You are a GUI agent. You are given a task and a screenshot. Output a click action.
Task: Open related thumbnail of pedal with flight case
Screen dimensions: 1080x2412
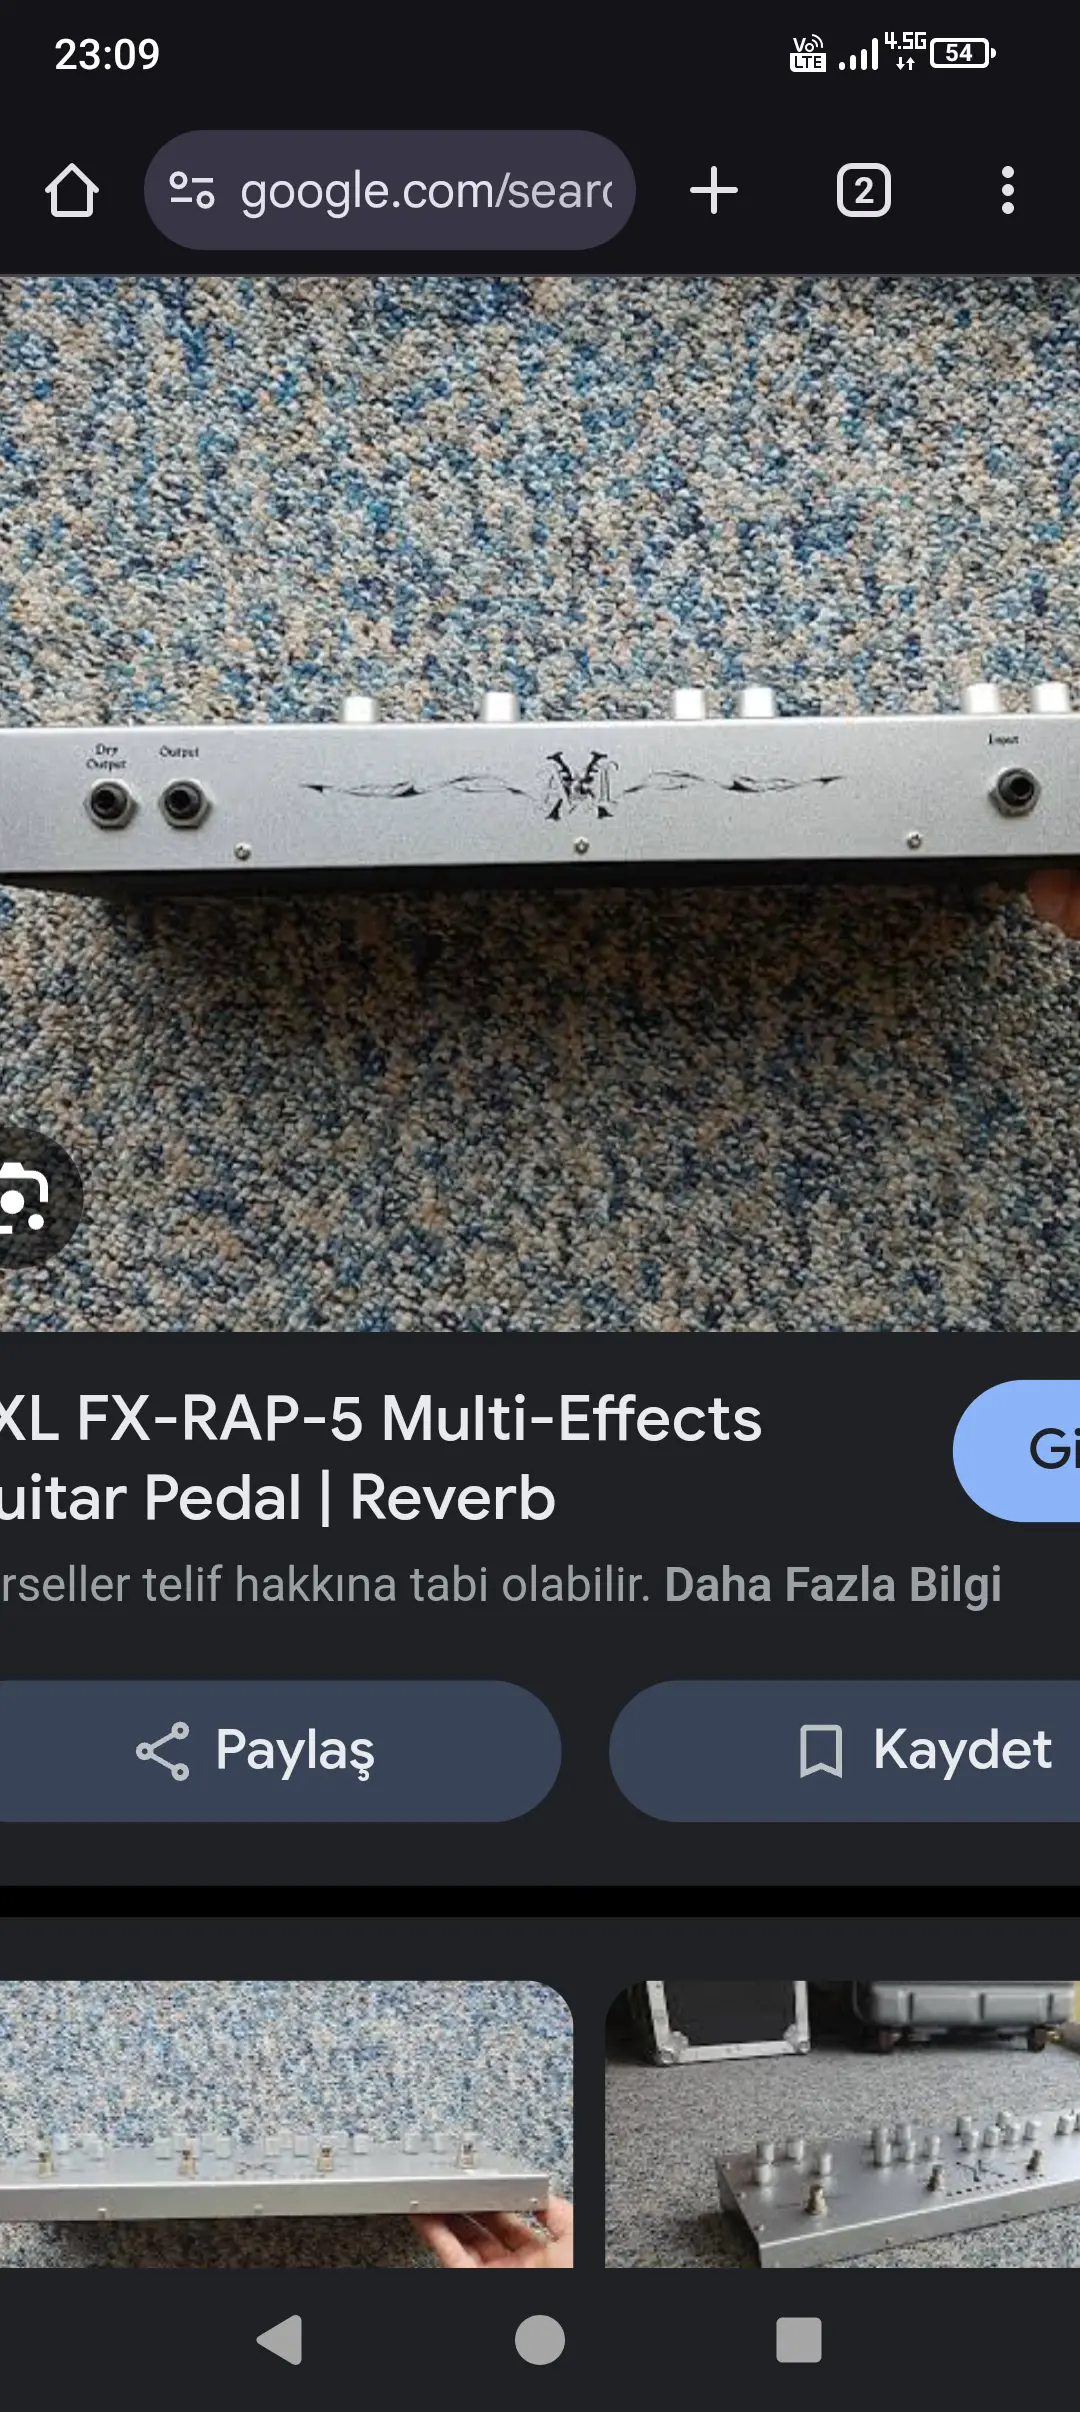[843, 2125]
